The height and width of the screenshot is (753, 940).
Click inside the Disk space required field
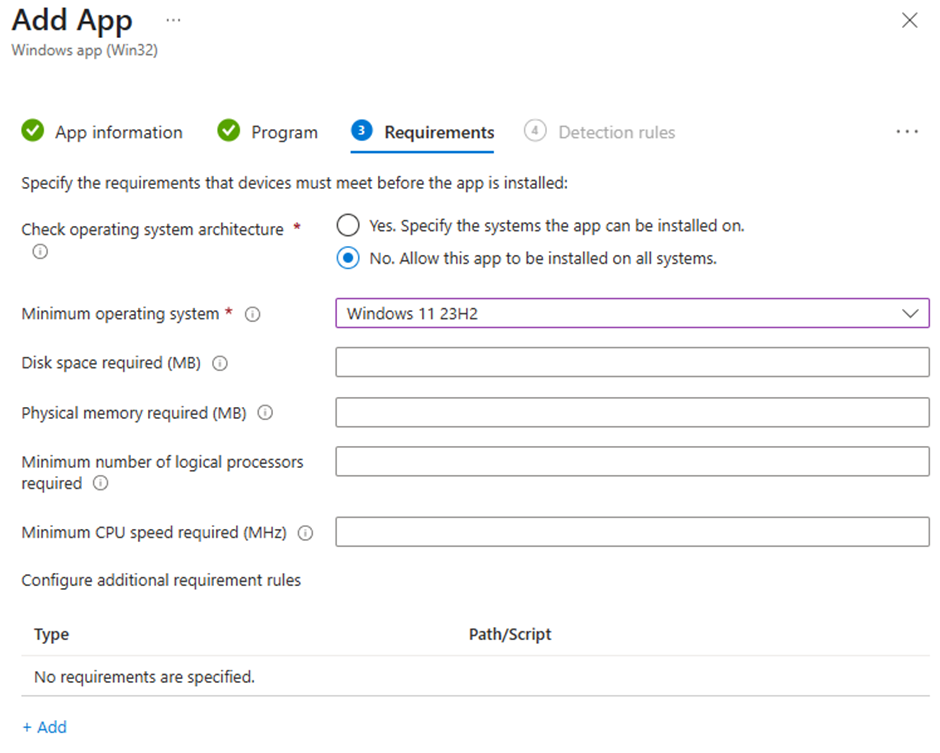point(630,362)
